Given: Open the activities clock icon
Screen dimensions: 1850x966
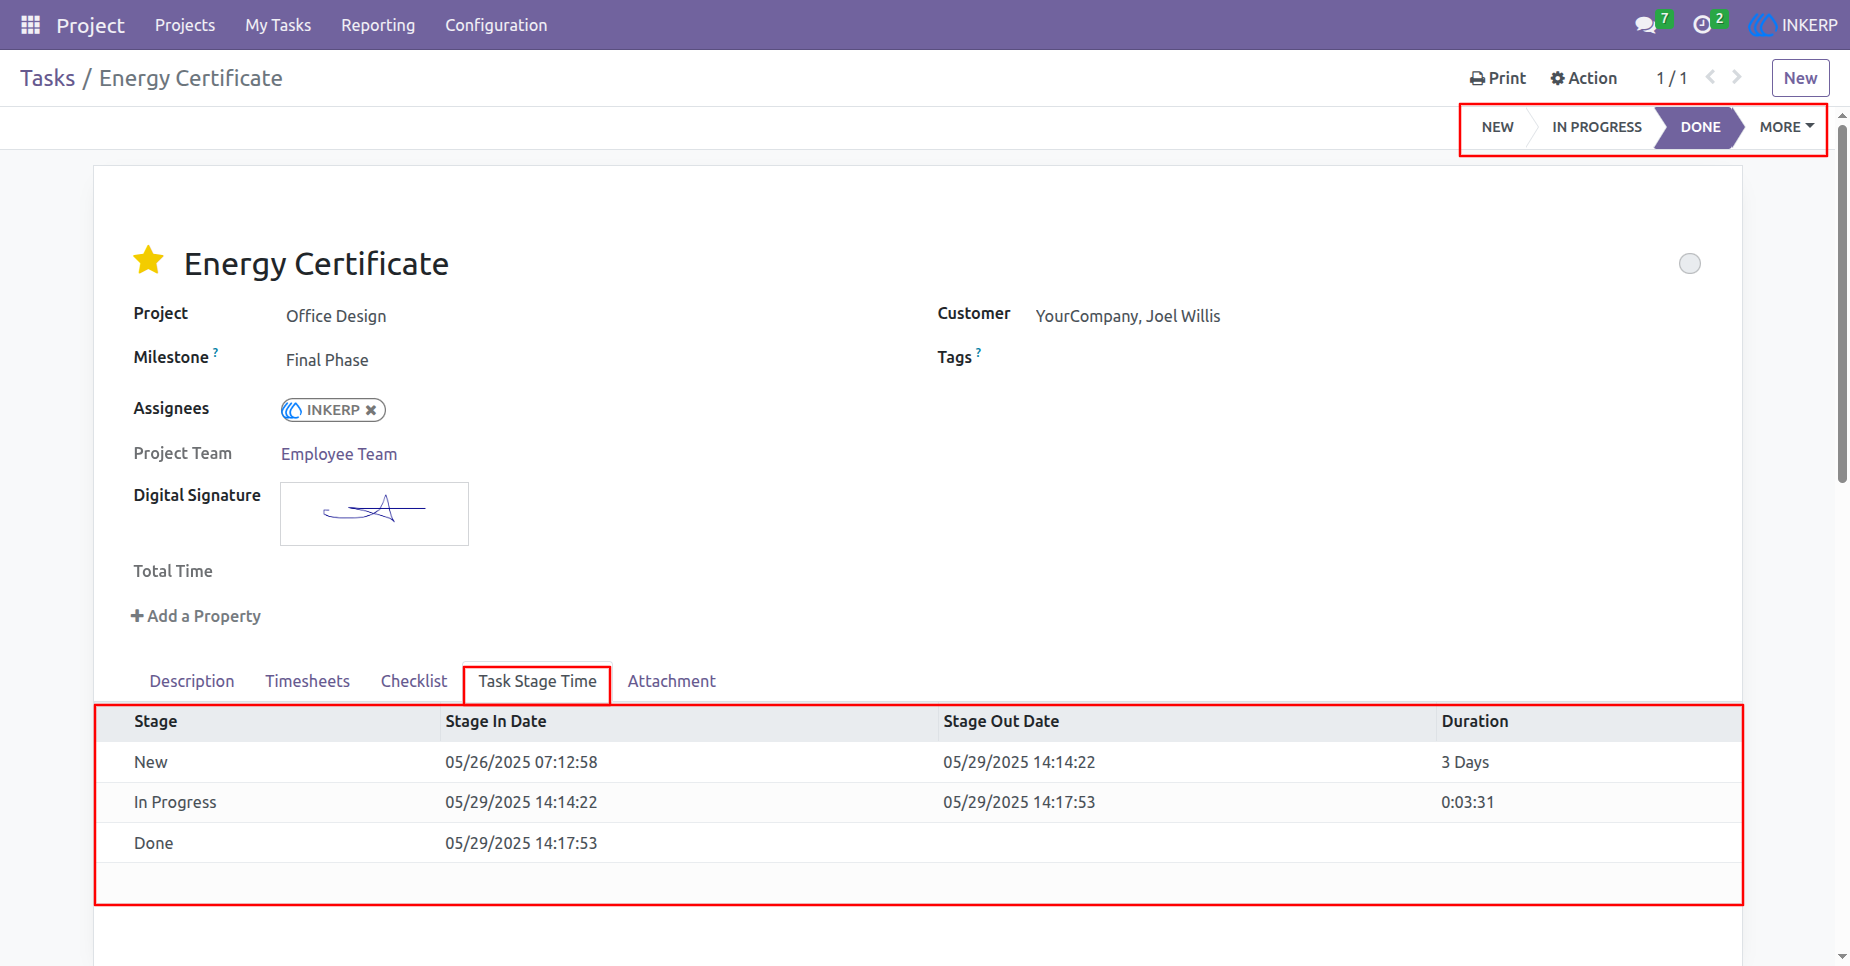Looking at the screenshot, I should pyautogui.click(x=1702, y=25).
